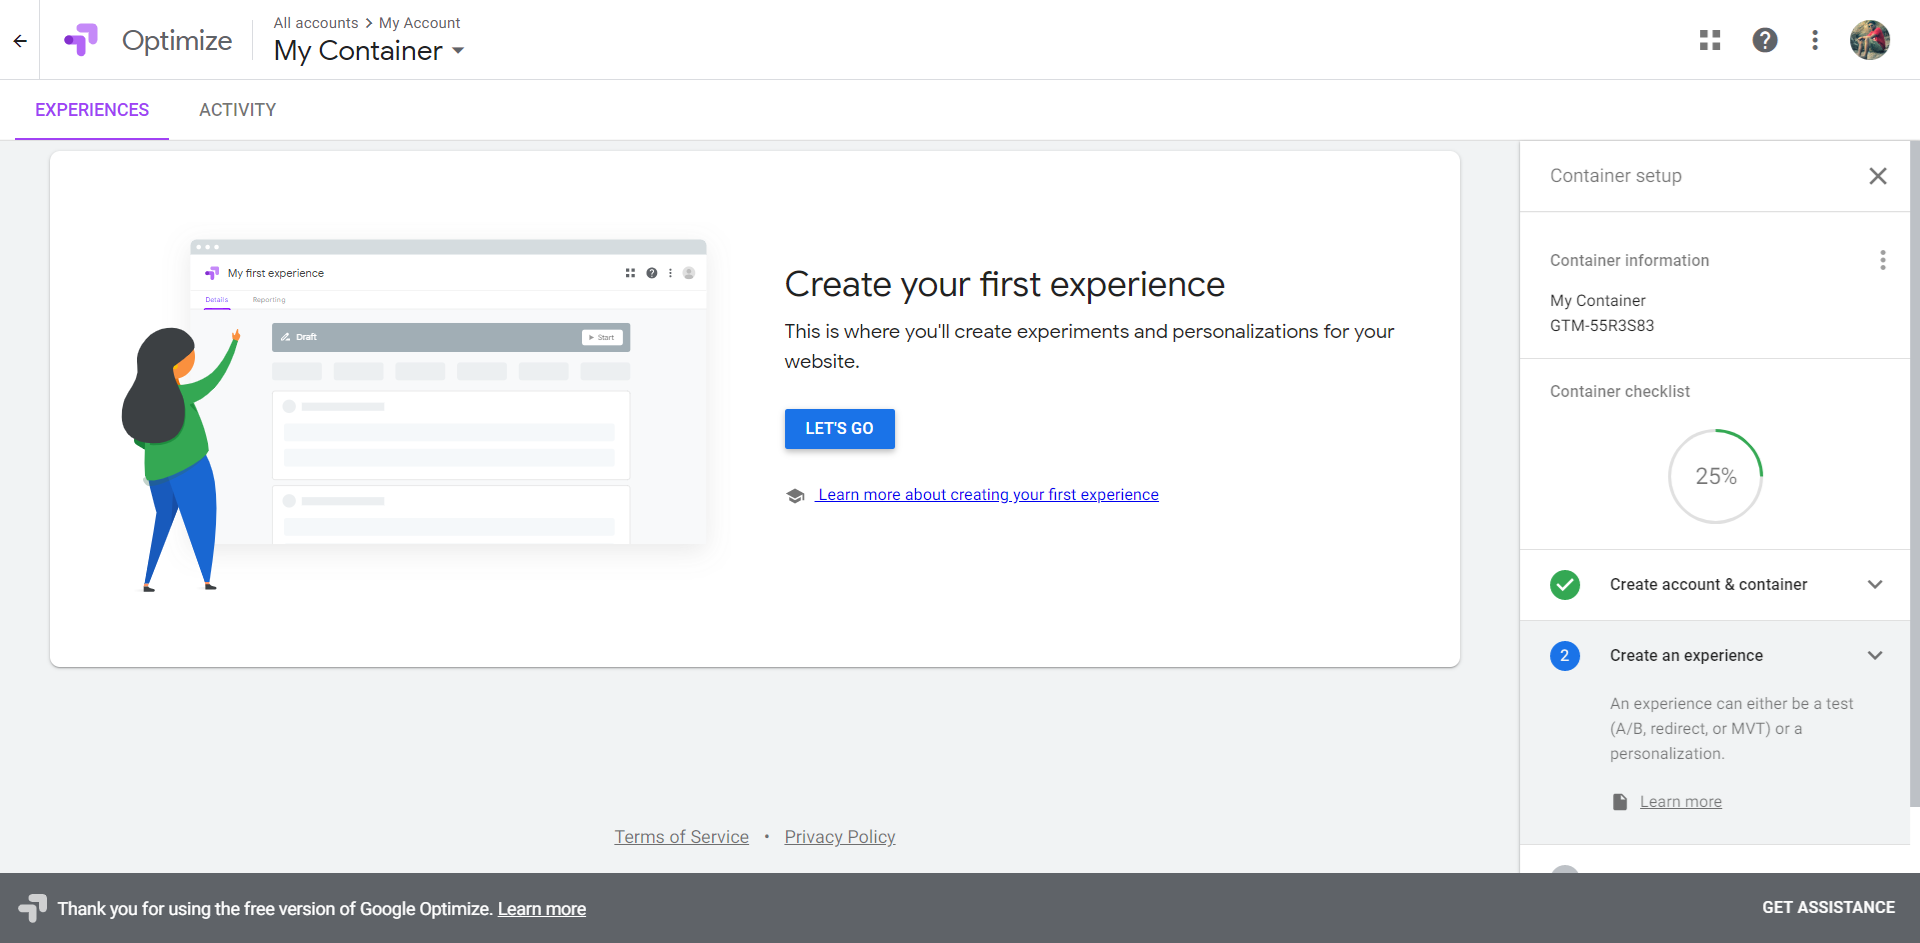The height and width of the screenshot is (943, 1920).
Task: Click the Google Optimize logo
Action: (x=81, y=40)
